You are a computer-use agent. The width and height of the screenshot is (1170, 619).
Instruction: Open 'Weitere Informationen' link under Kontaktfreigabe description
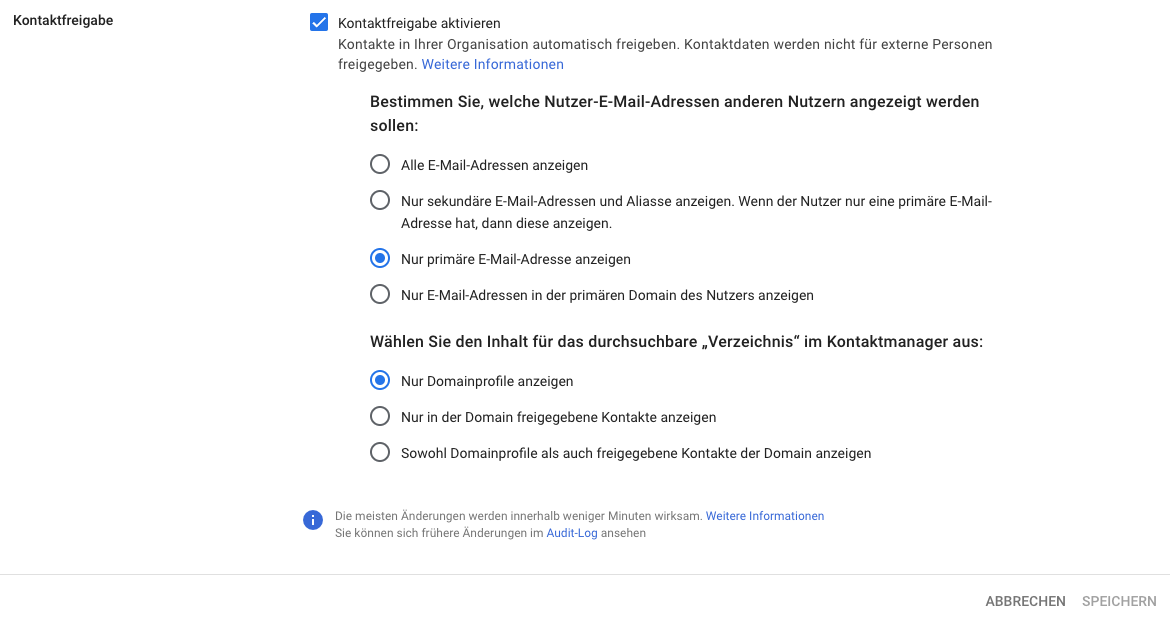[492, 64]
